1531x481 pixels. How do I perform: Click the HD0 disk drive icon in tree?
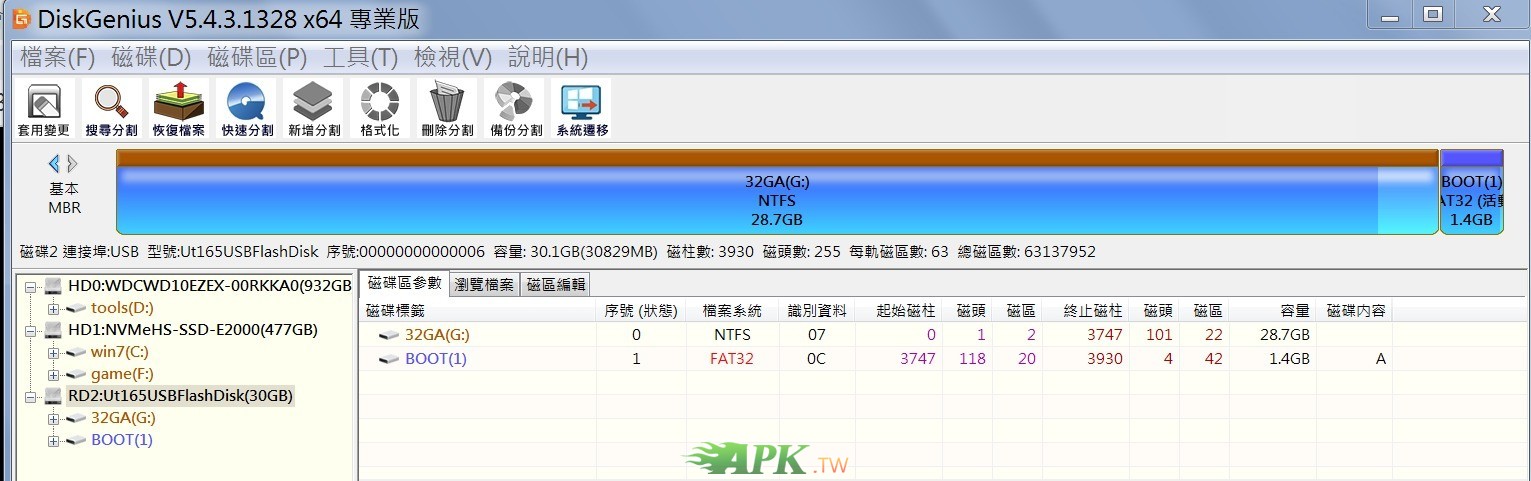pos(54,288)
